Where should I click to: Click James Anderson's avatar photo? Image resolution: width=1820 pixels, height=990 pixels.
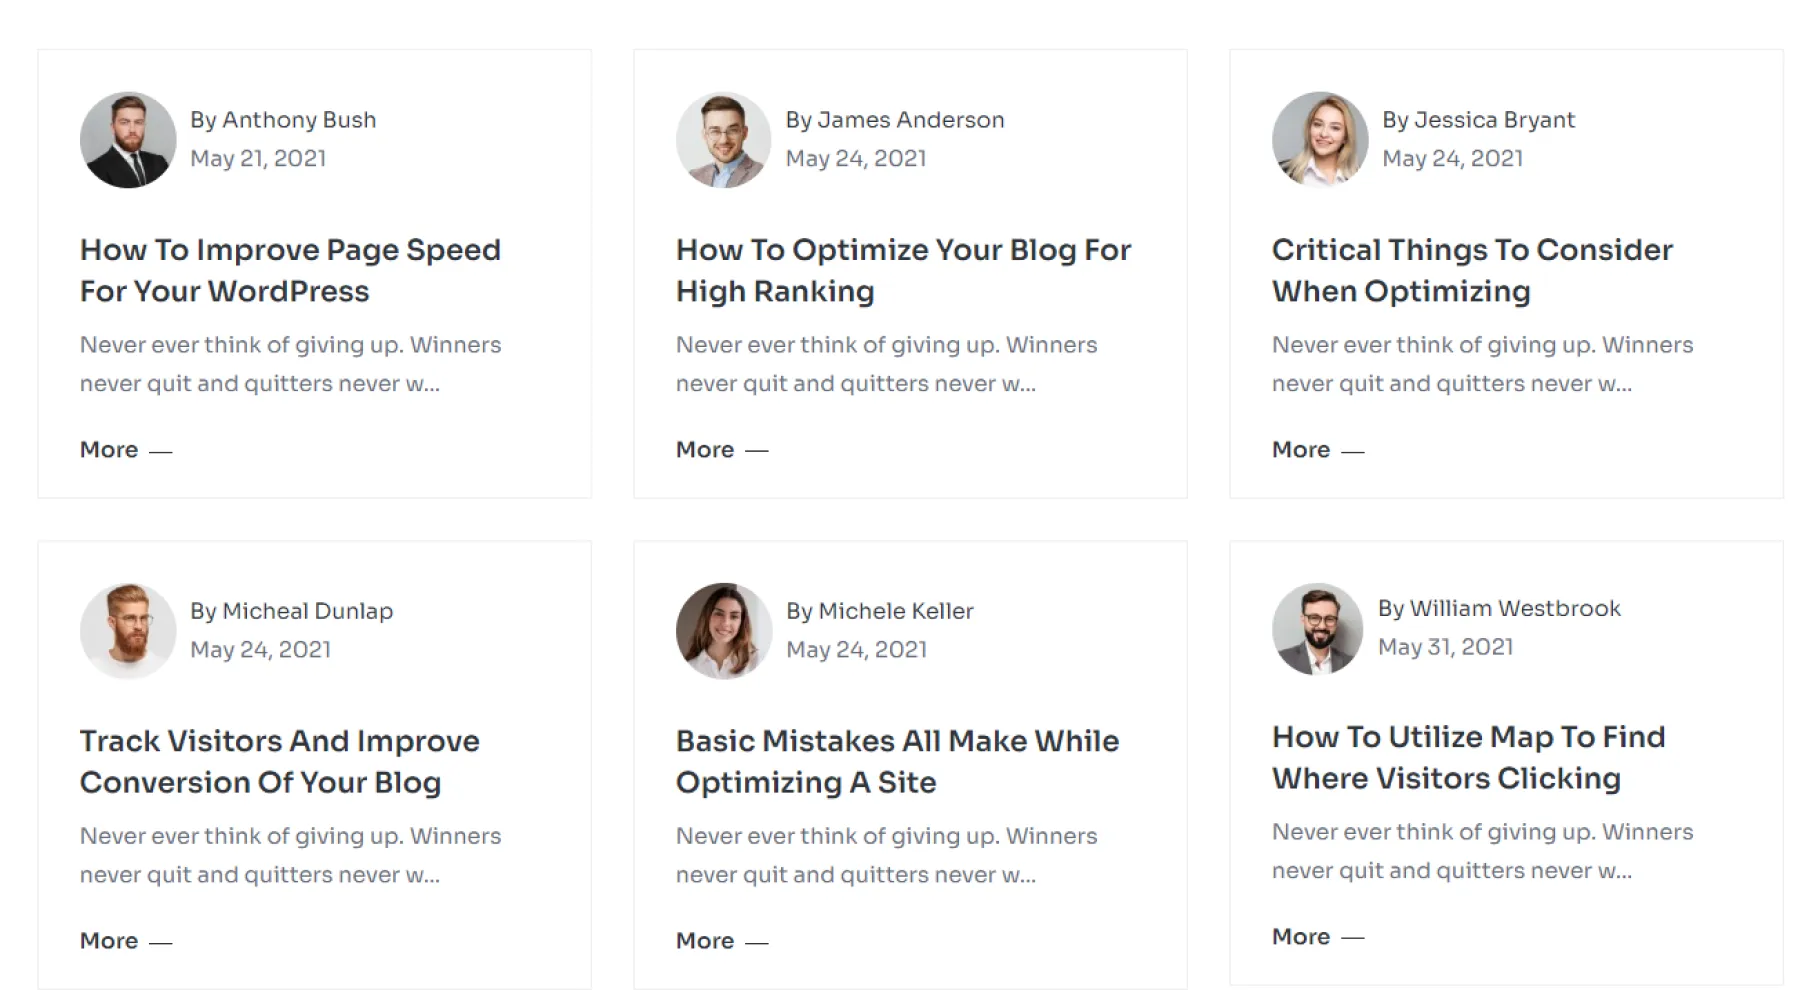point(724,140)
